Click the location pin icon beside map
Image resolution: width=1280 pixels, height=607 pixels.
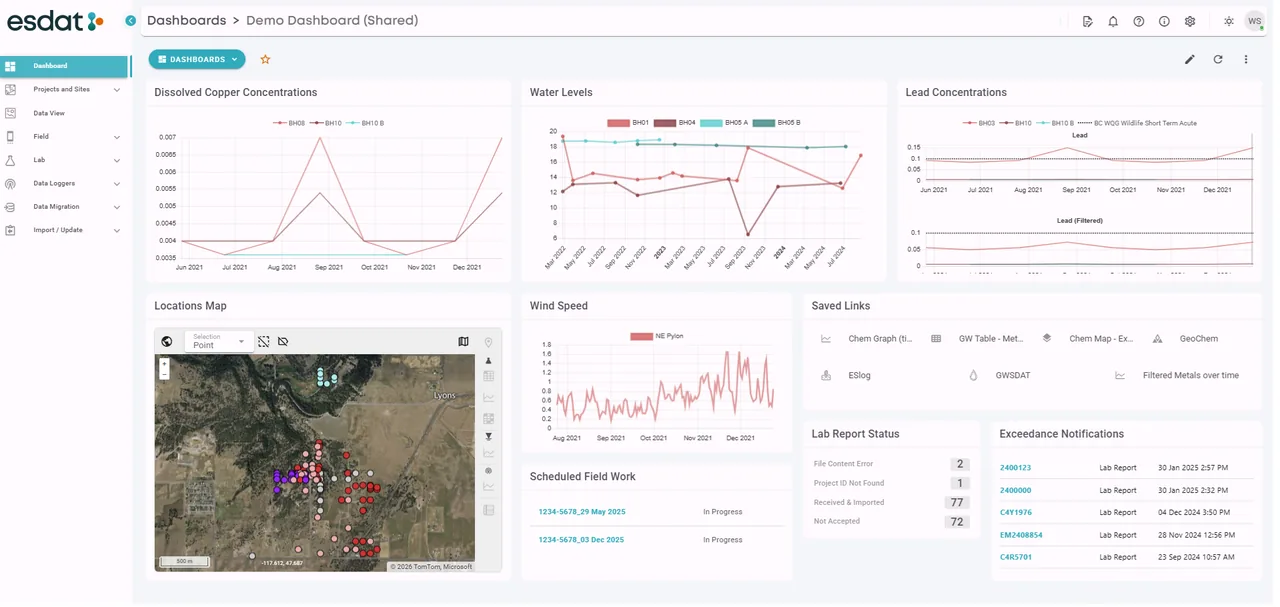coord(489,342)
